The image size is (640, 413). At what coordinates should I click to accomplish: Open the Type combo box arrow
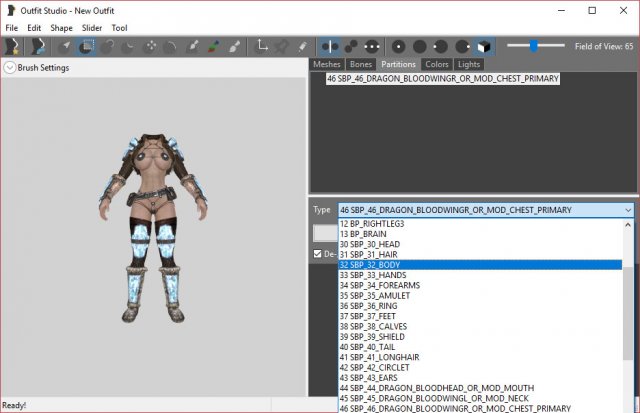[x=627, y=210]
